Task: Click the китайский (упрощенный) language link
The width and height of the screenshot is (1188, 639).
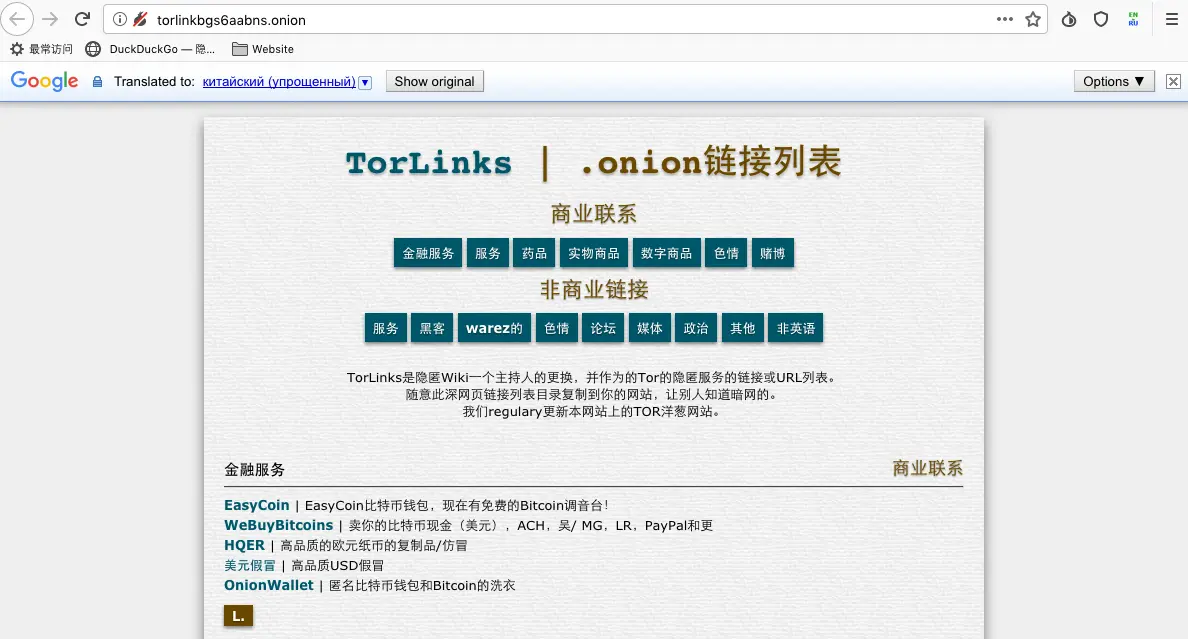Action: pos(279,82)
